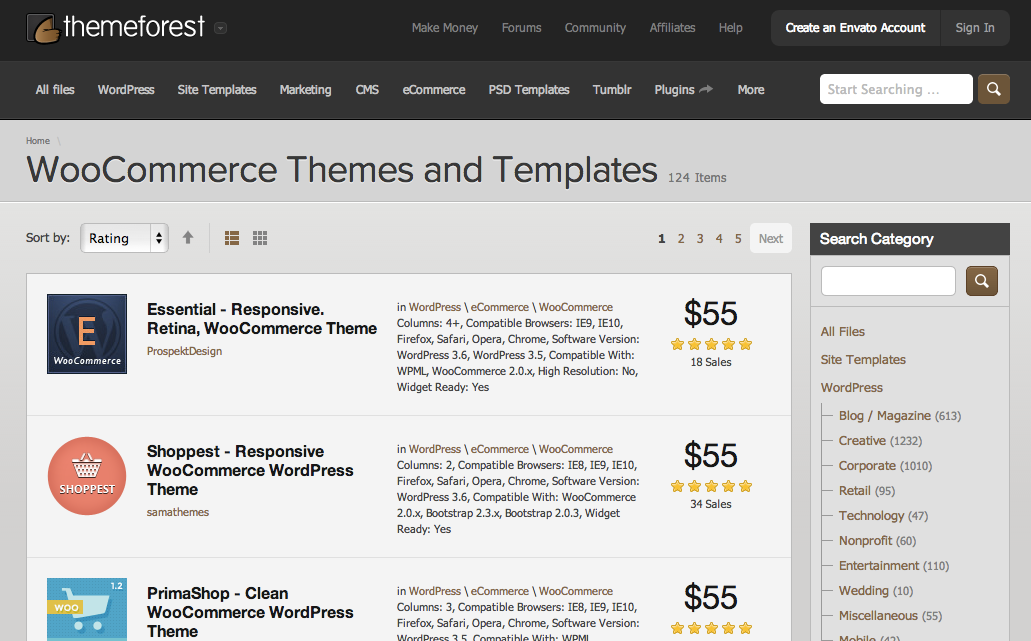Screen dimensions: 1031x641
Task: Go to the Next results page
Action: pos(770,238)
